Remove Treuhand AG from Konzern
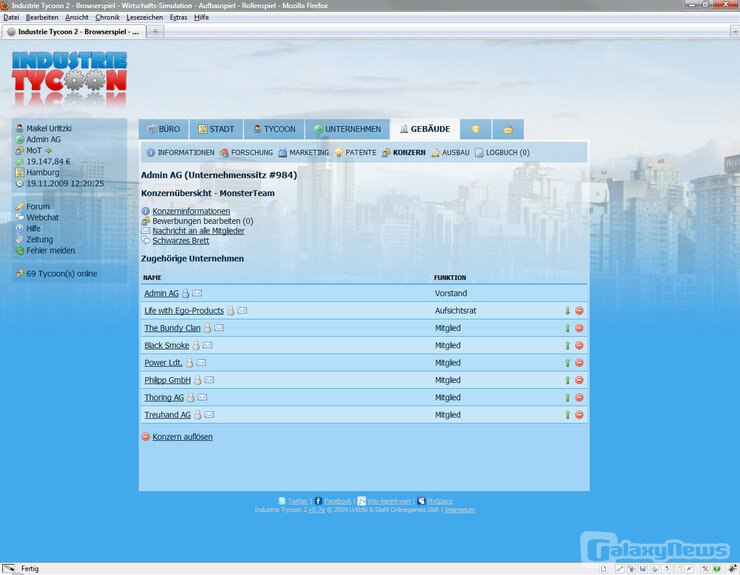Screen dimensions: 740x575 [580, 415]
